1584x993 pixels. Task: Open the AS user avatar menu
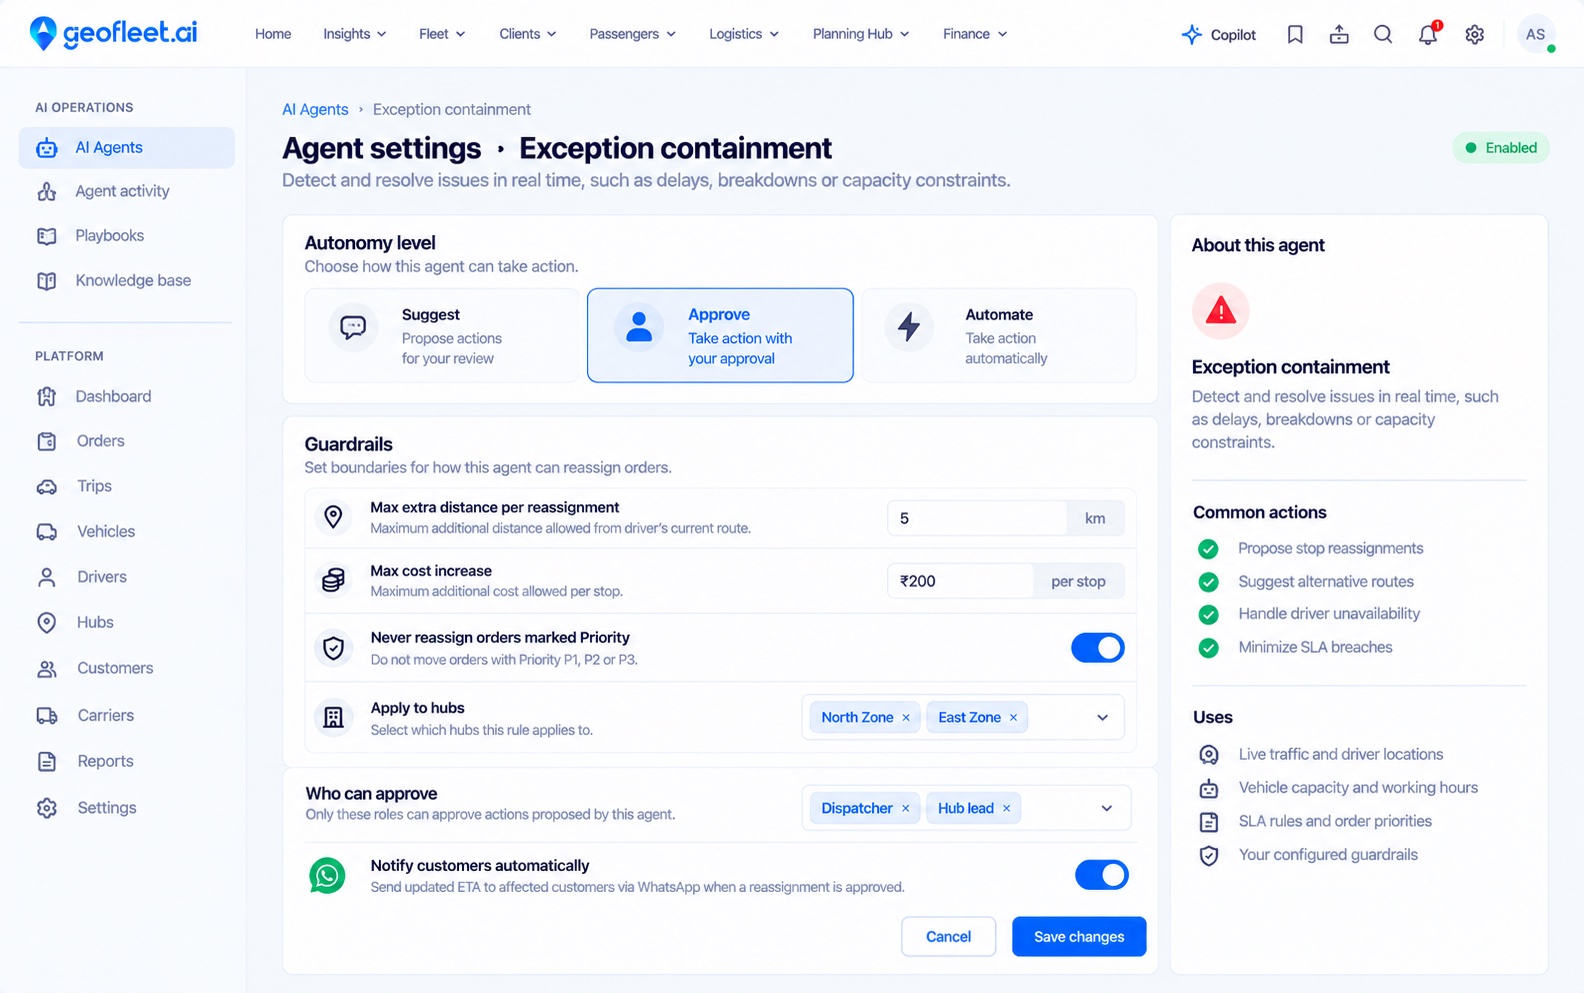point(1536,34)
